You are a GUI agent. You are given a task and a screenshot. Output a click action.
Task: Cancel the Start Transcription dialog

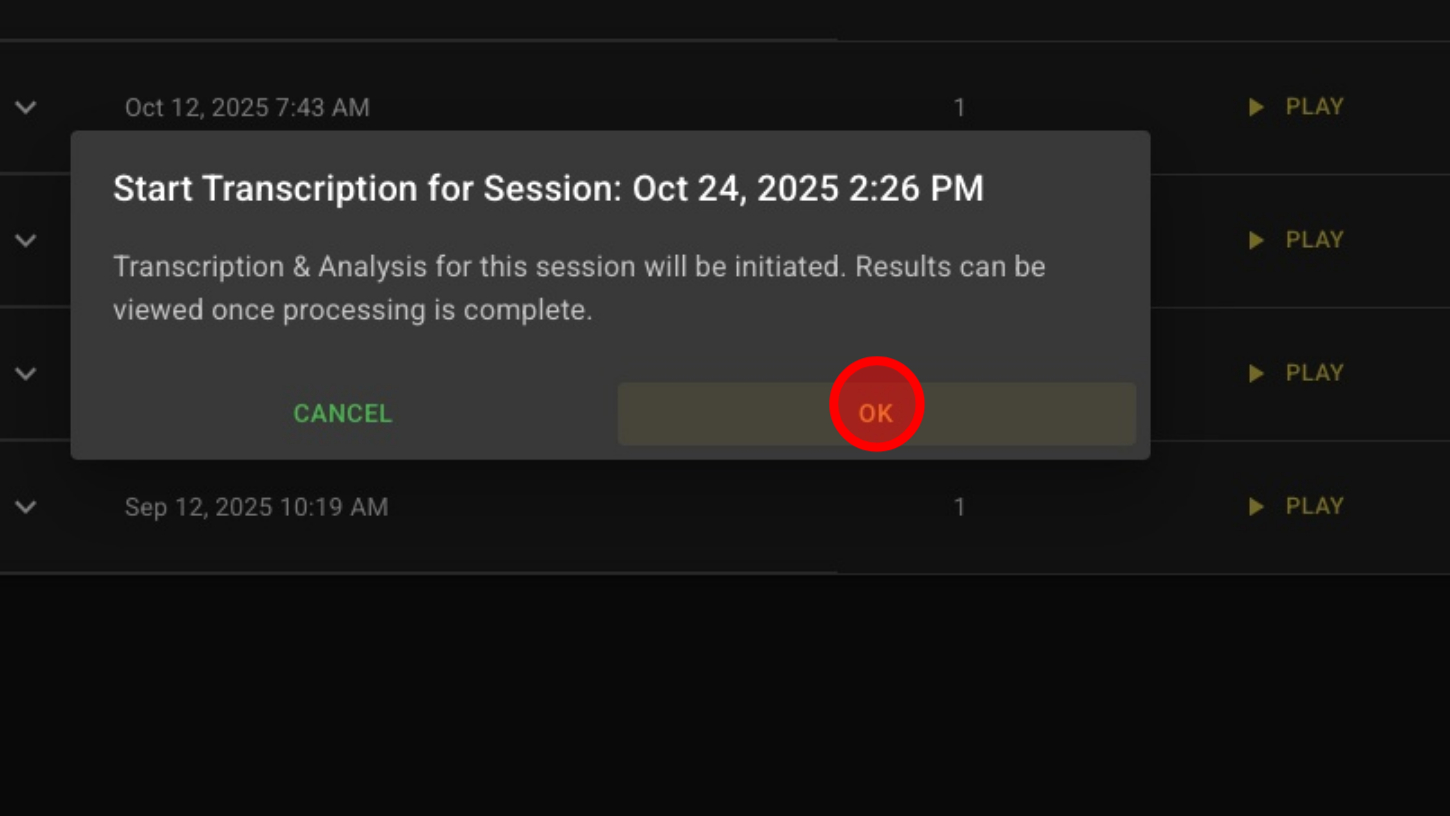pos(342,413)
